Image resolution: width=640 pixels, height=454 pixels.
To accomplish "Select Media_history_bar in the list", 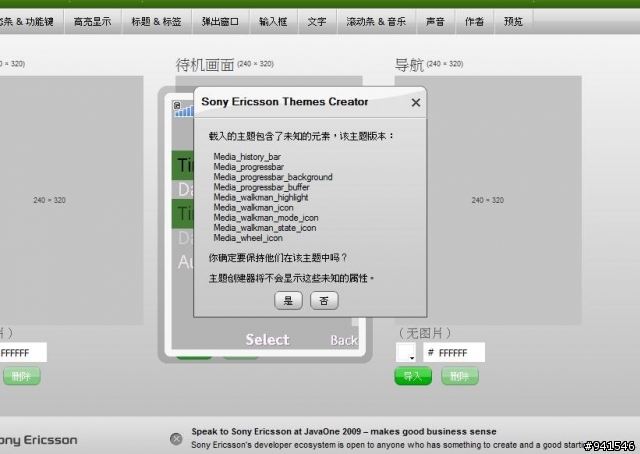I will (x=247, y=157).
